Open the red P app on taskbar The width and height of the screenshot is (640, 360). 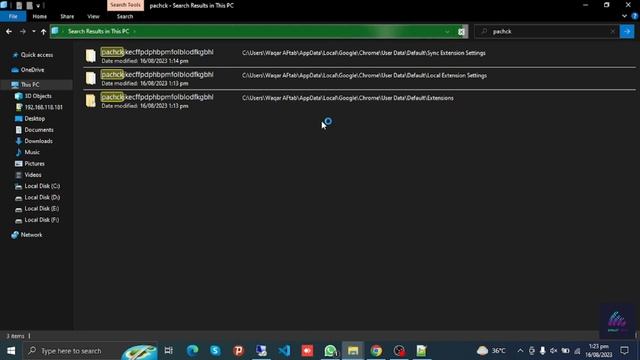[238, 351]
